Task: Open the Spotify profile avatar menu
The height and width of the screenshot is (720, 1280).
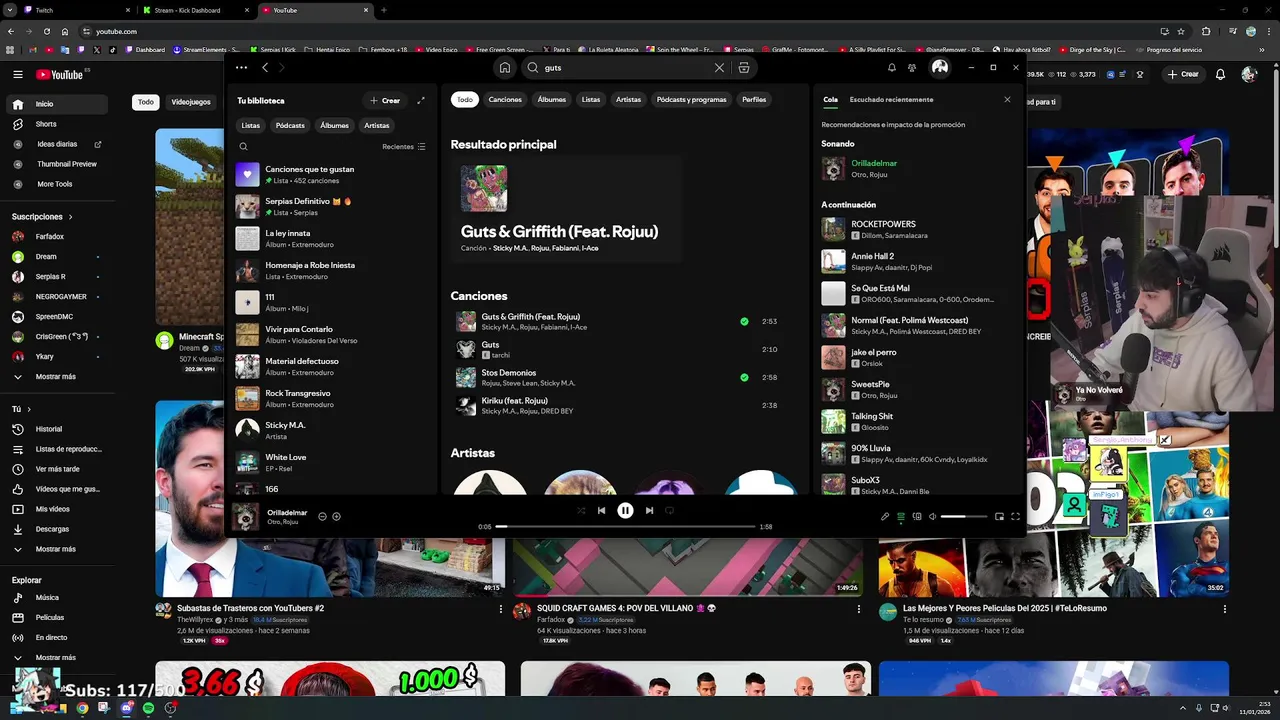Action: coord(940,68)
